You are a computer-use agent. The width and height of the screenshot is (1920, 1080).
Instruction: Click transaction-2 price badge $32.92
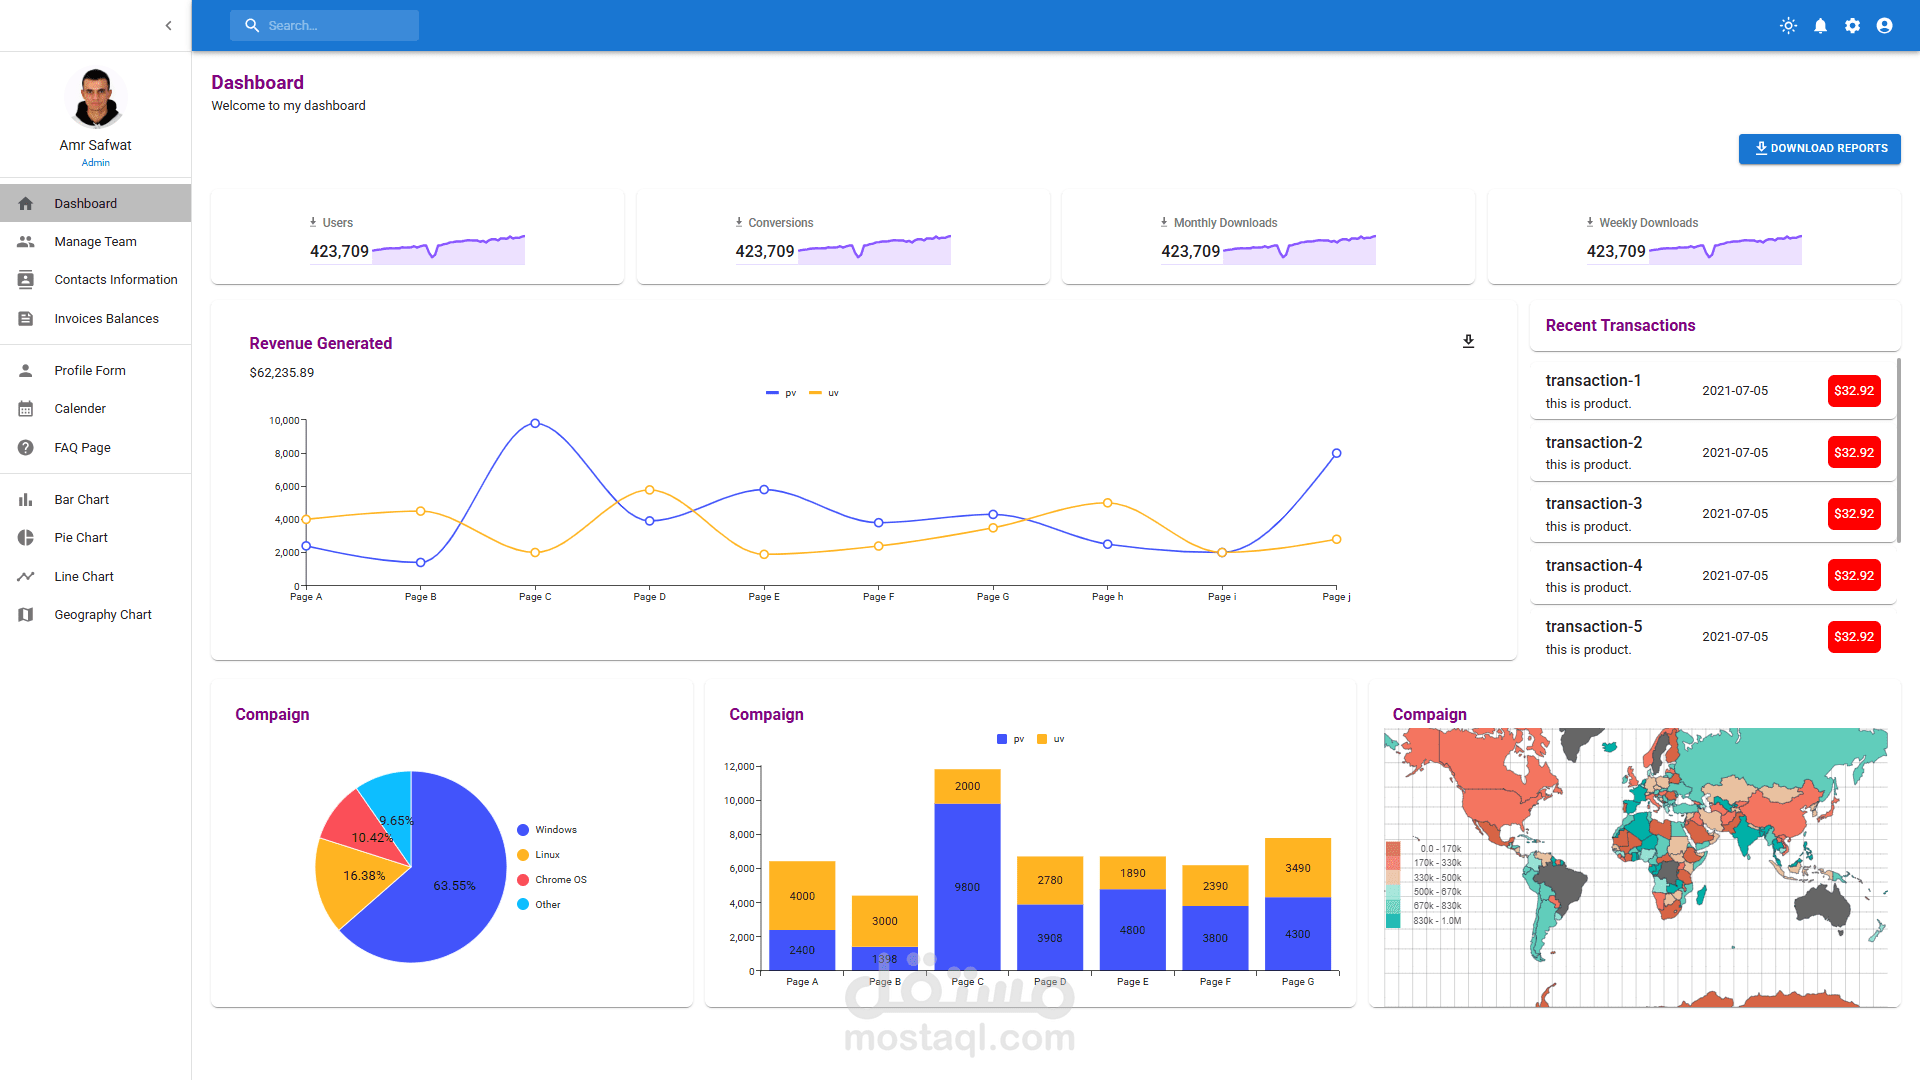point(1854,453)
